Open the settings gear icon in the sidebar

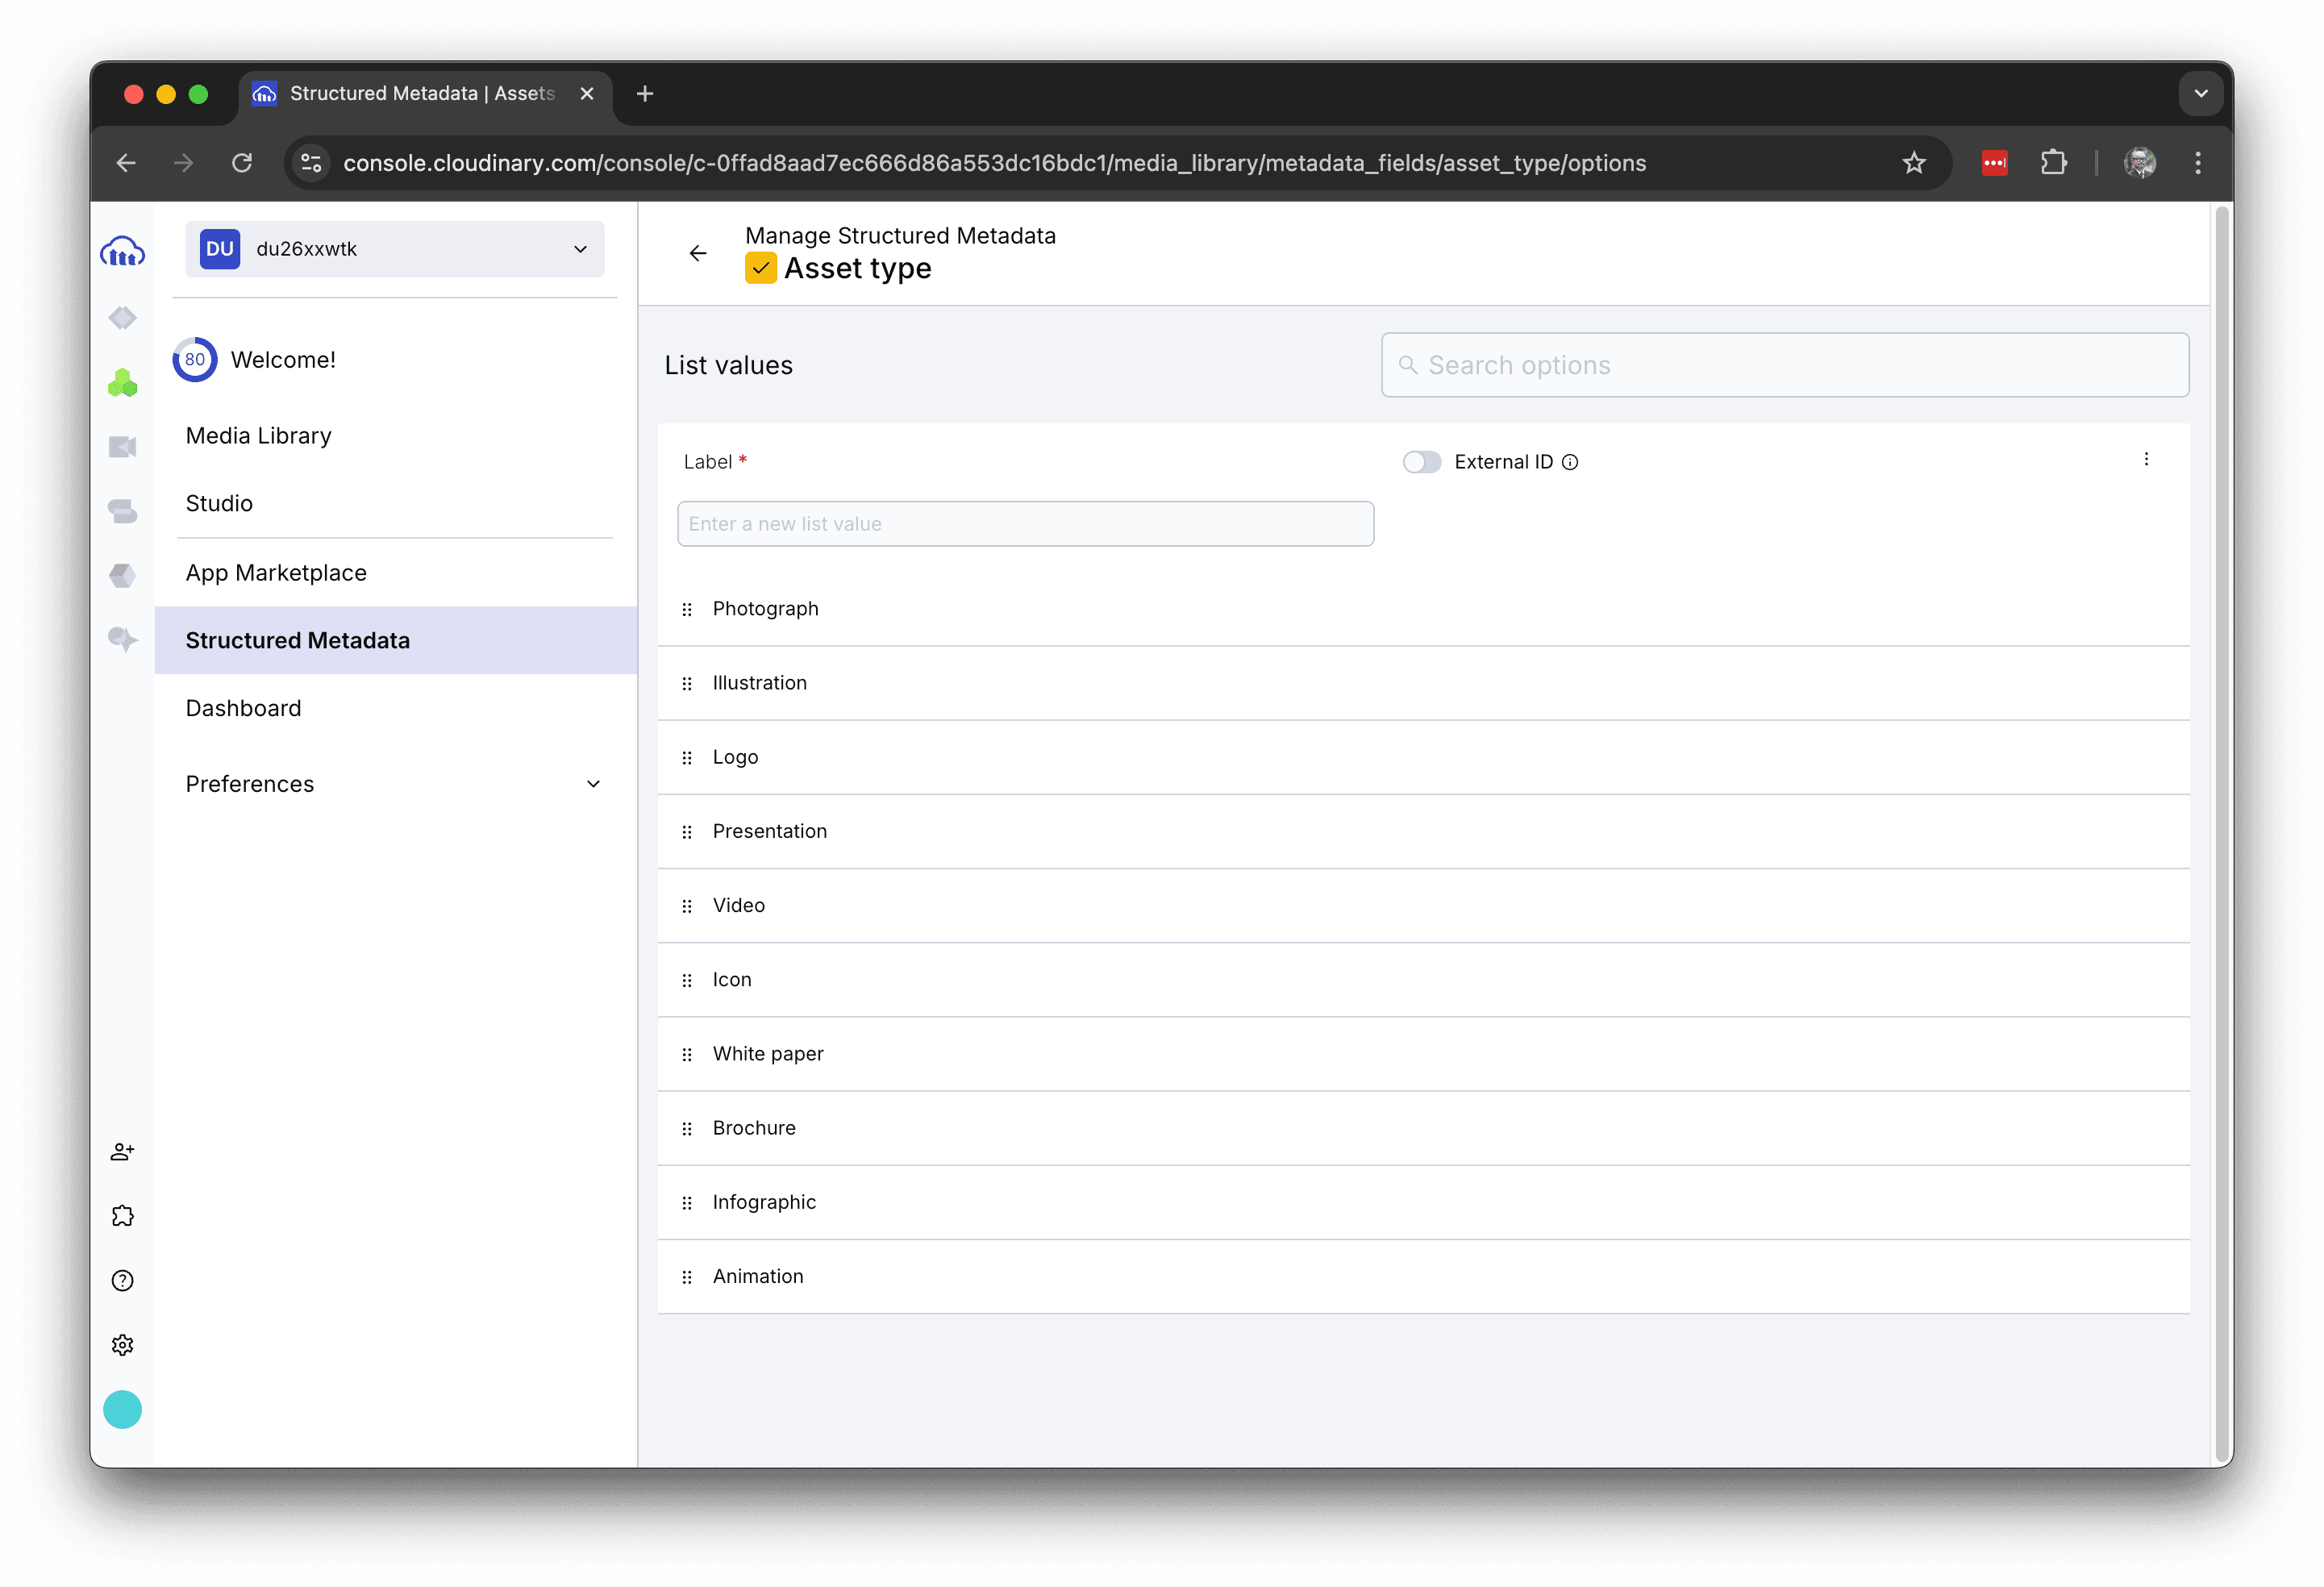pyautogui.click(x=122, y=1345)
